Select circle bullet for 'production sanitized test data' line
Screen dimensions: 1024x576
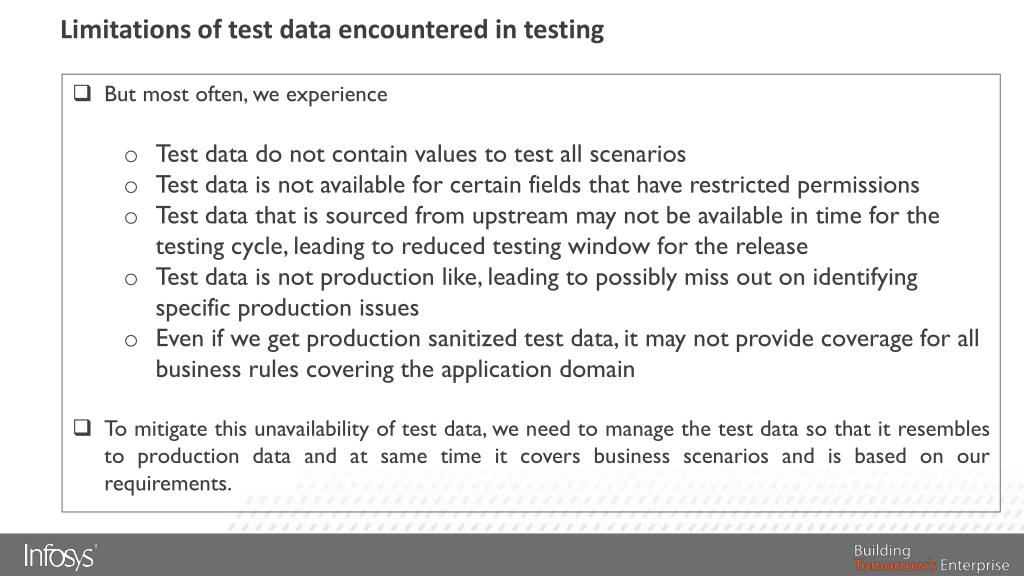click(131, 340)
